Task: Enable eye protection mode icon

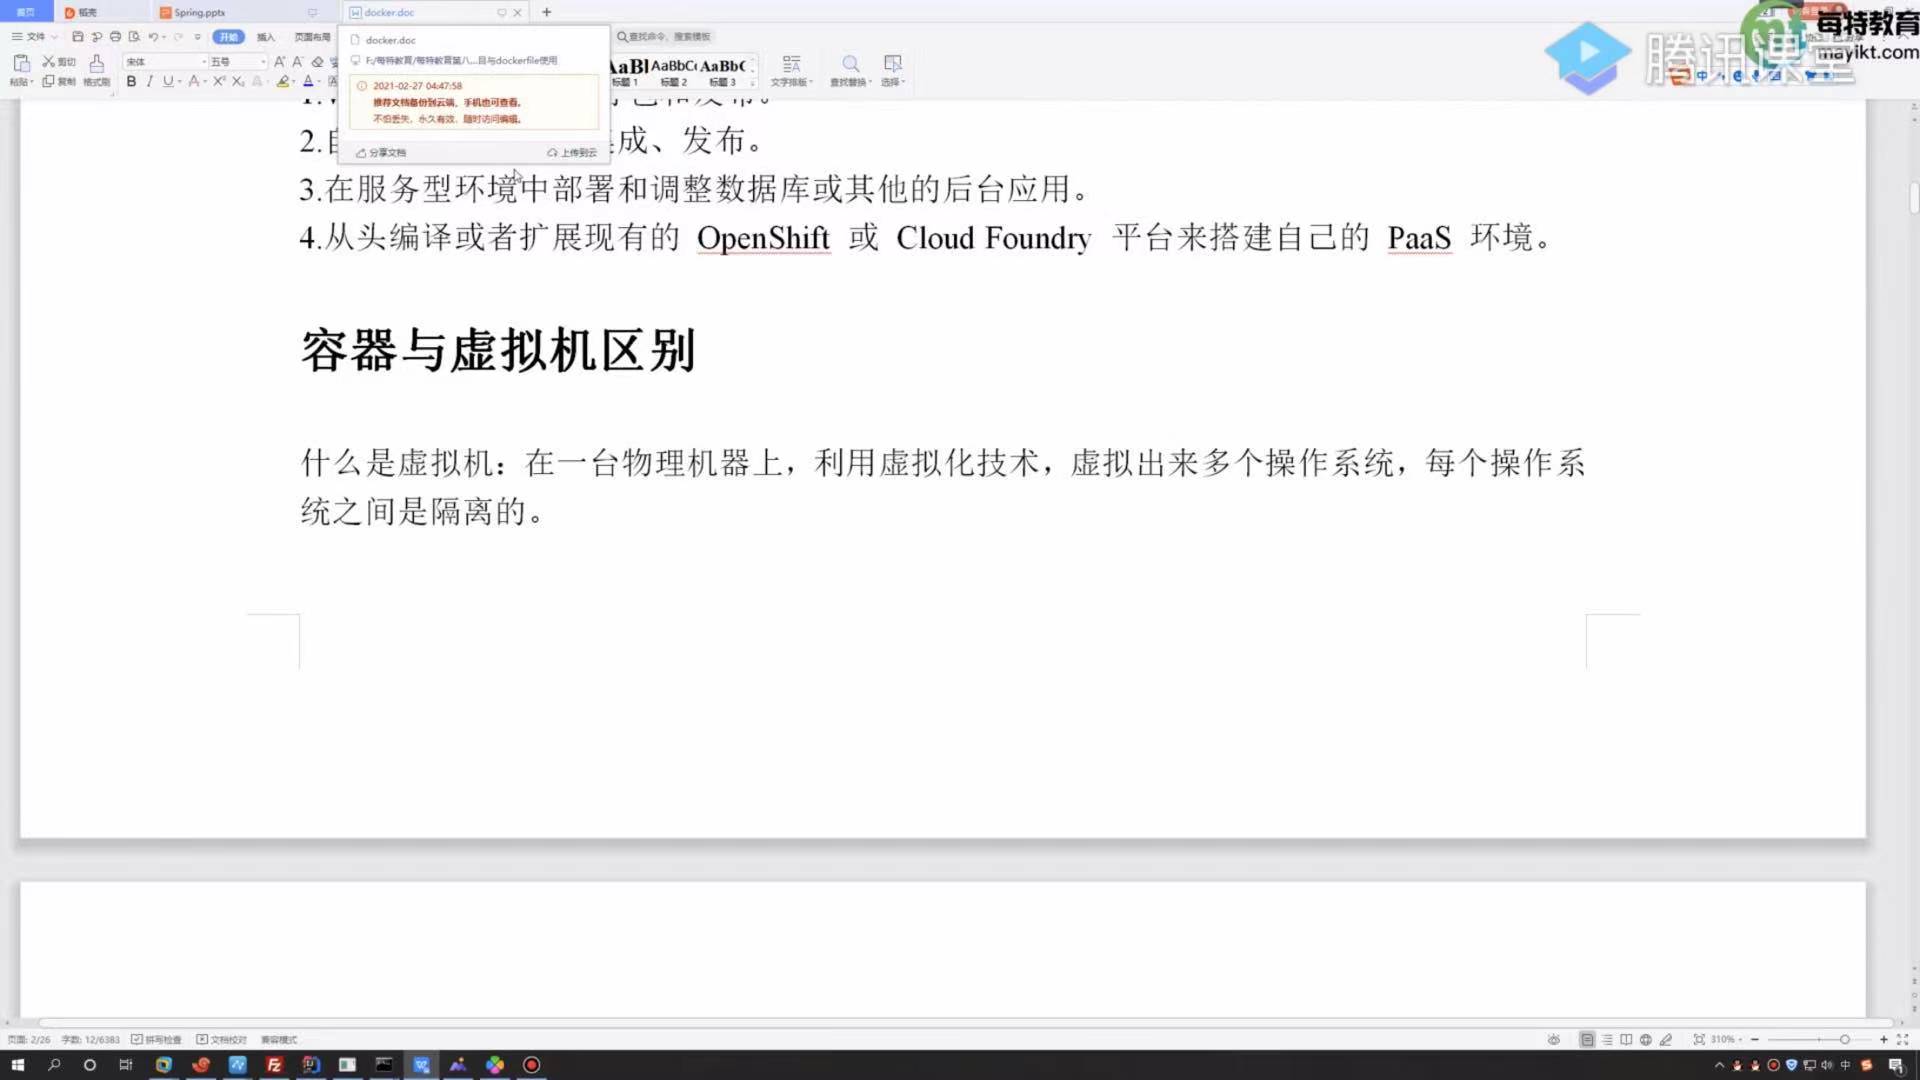Action: pos(1554,1040)
